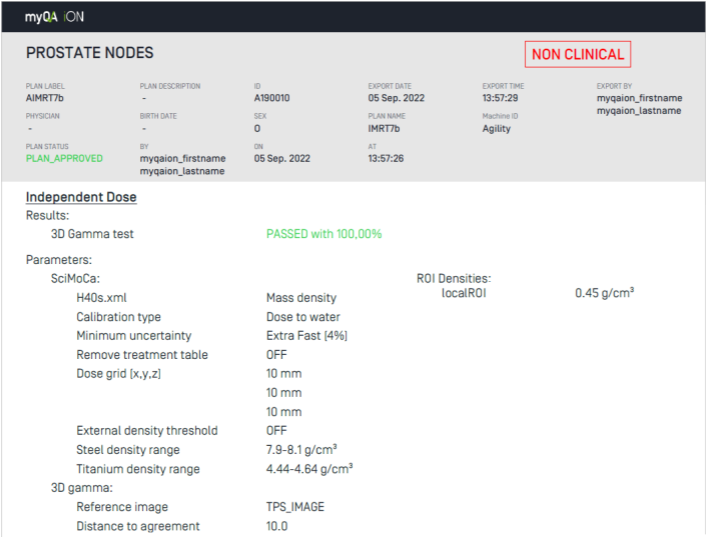Screen dimensions: 708x538
Task: Select the PASSED with 100,00% result
Action: click(323, 234)
